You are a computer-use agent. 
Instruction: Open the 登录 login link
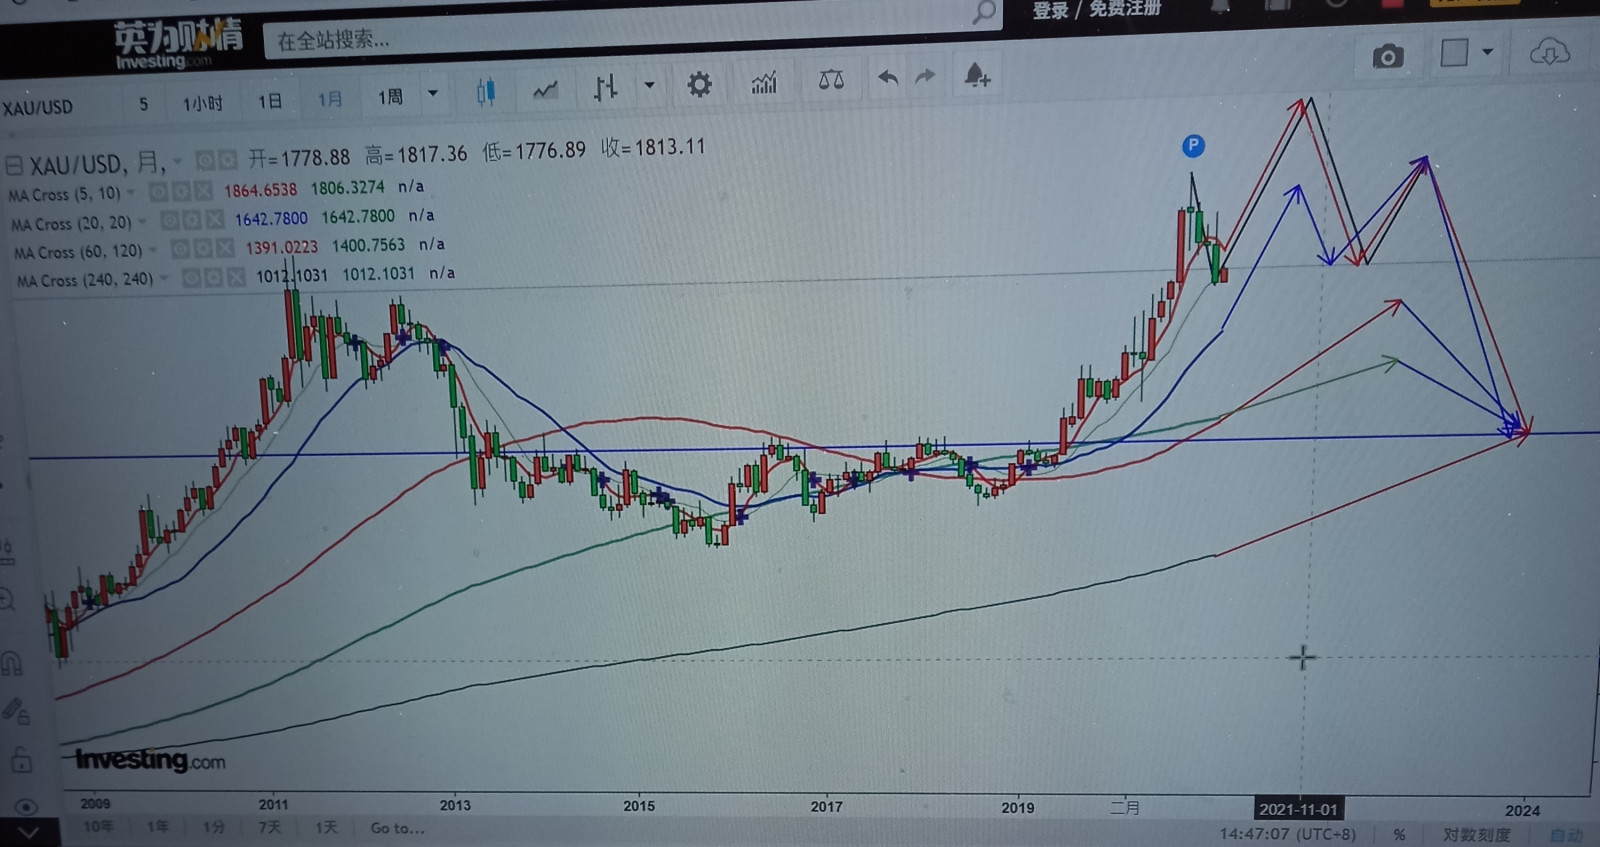click(x=1050, y=11)
